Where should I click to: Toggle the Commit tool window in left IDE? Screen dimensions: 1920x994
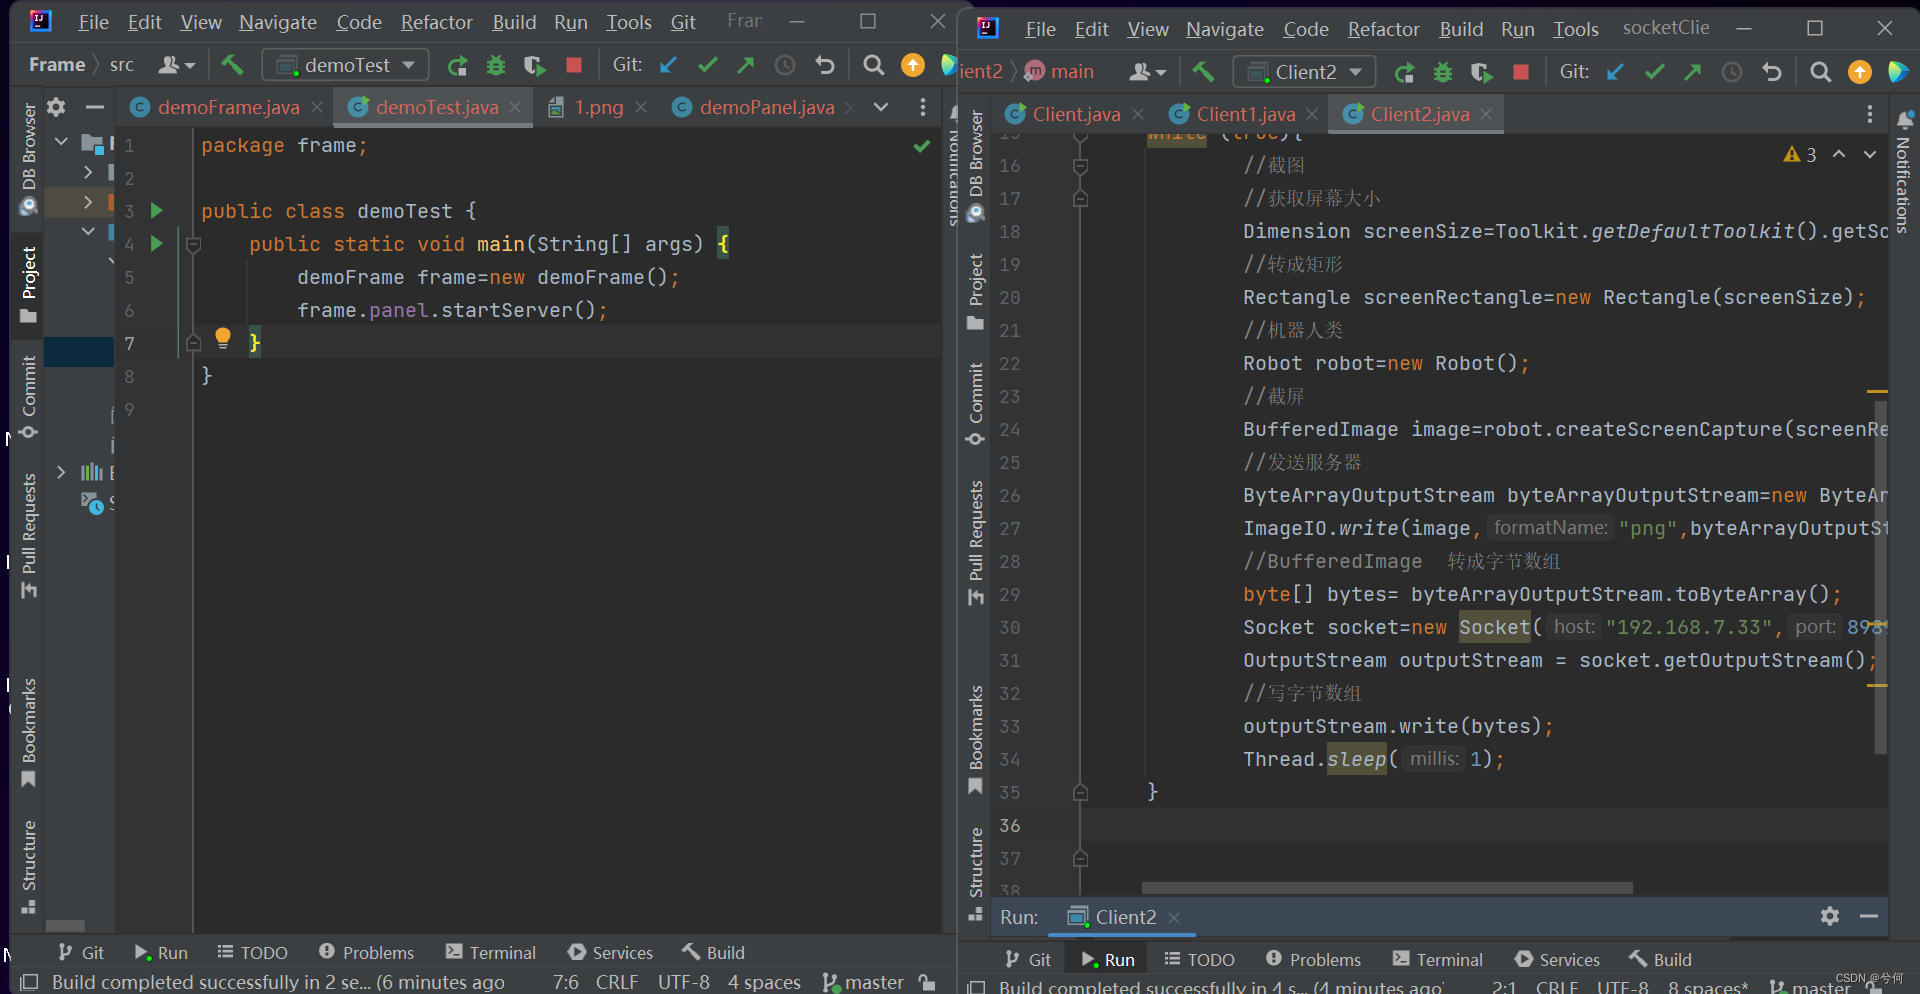pyautogui.click(x=28, y=396)
